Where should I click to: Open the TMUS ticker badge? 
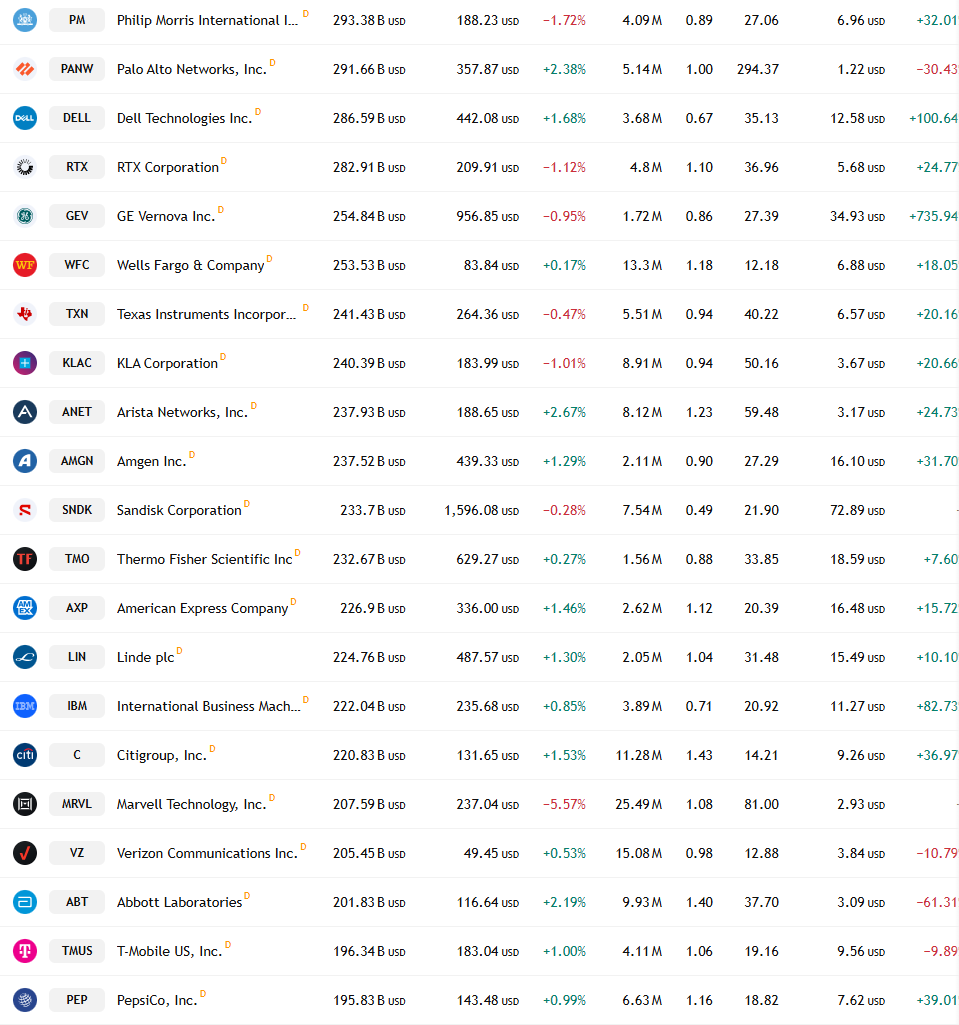click(77, 952)
